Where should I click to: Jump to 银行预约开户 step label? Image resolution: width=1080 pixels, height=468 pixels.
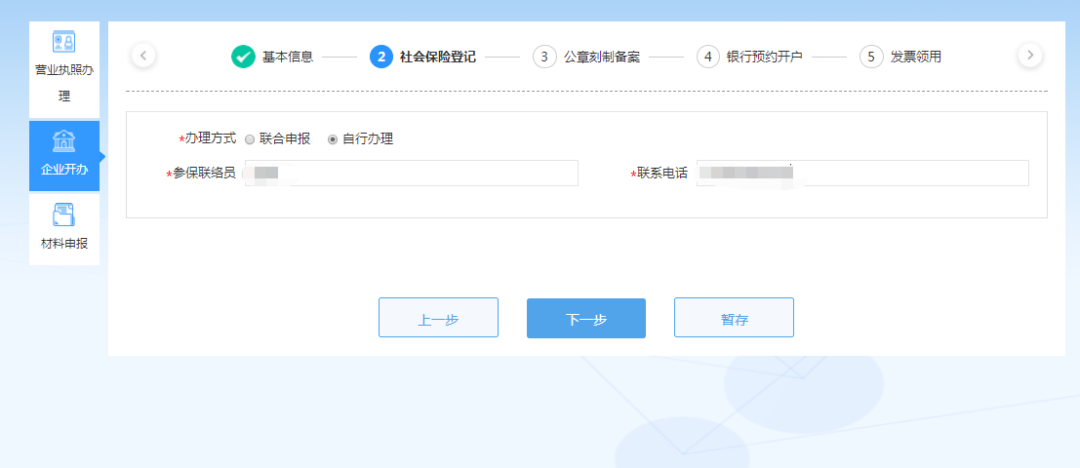[765, 57]
